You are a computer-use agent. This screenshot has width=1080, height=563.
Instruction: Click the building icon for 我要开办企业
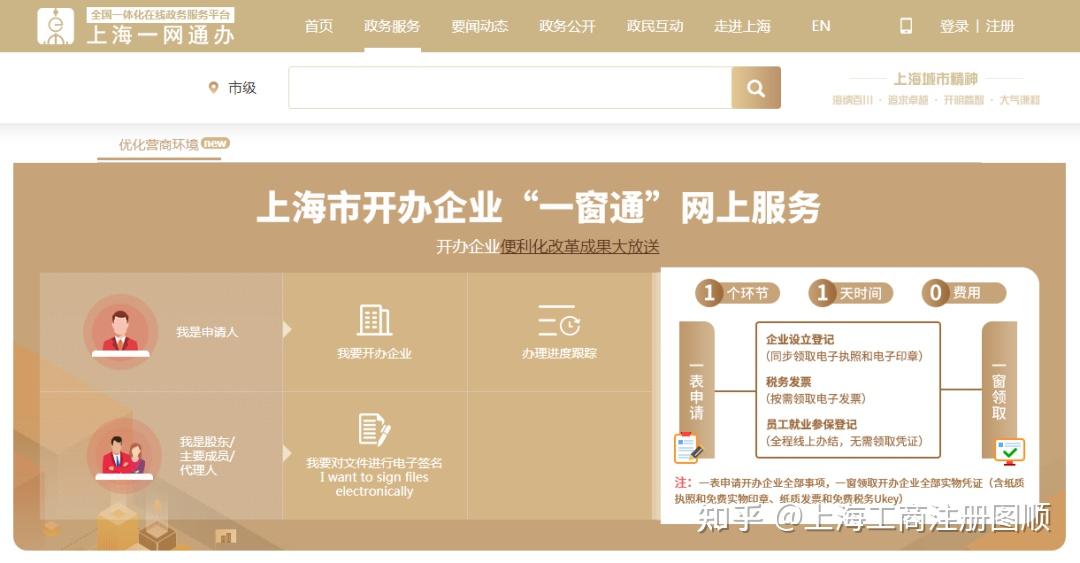[374, 320]
